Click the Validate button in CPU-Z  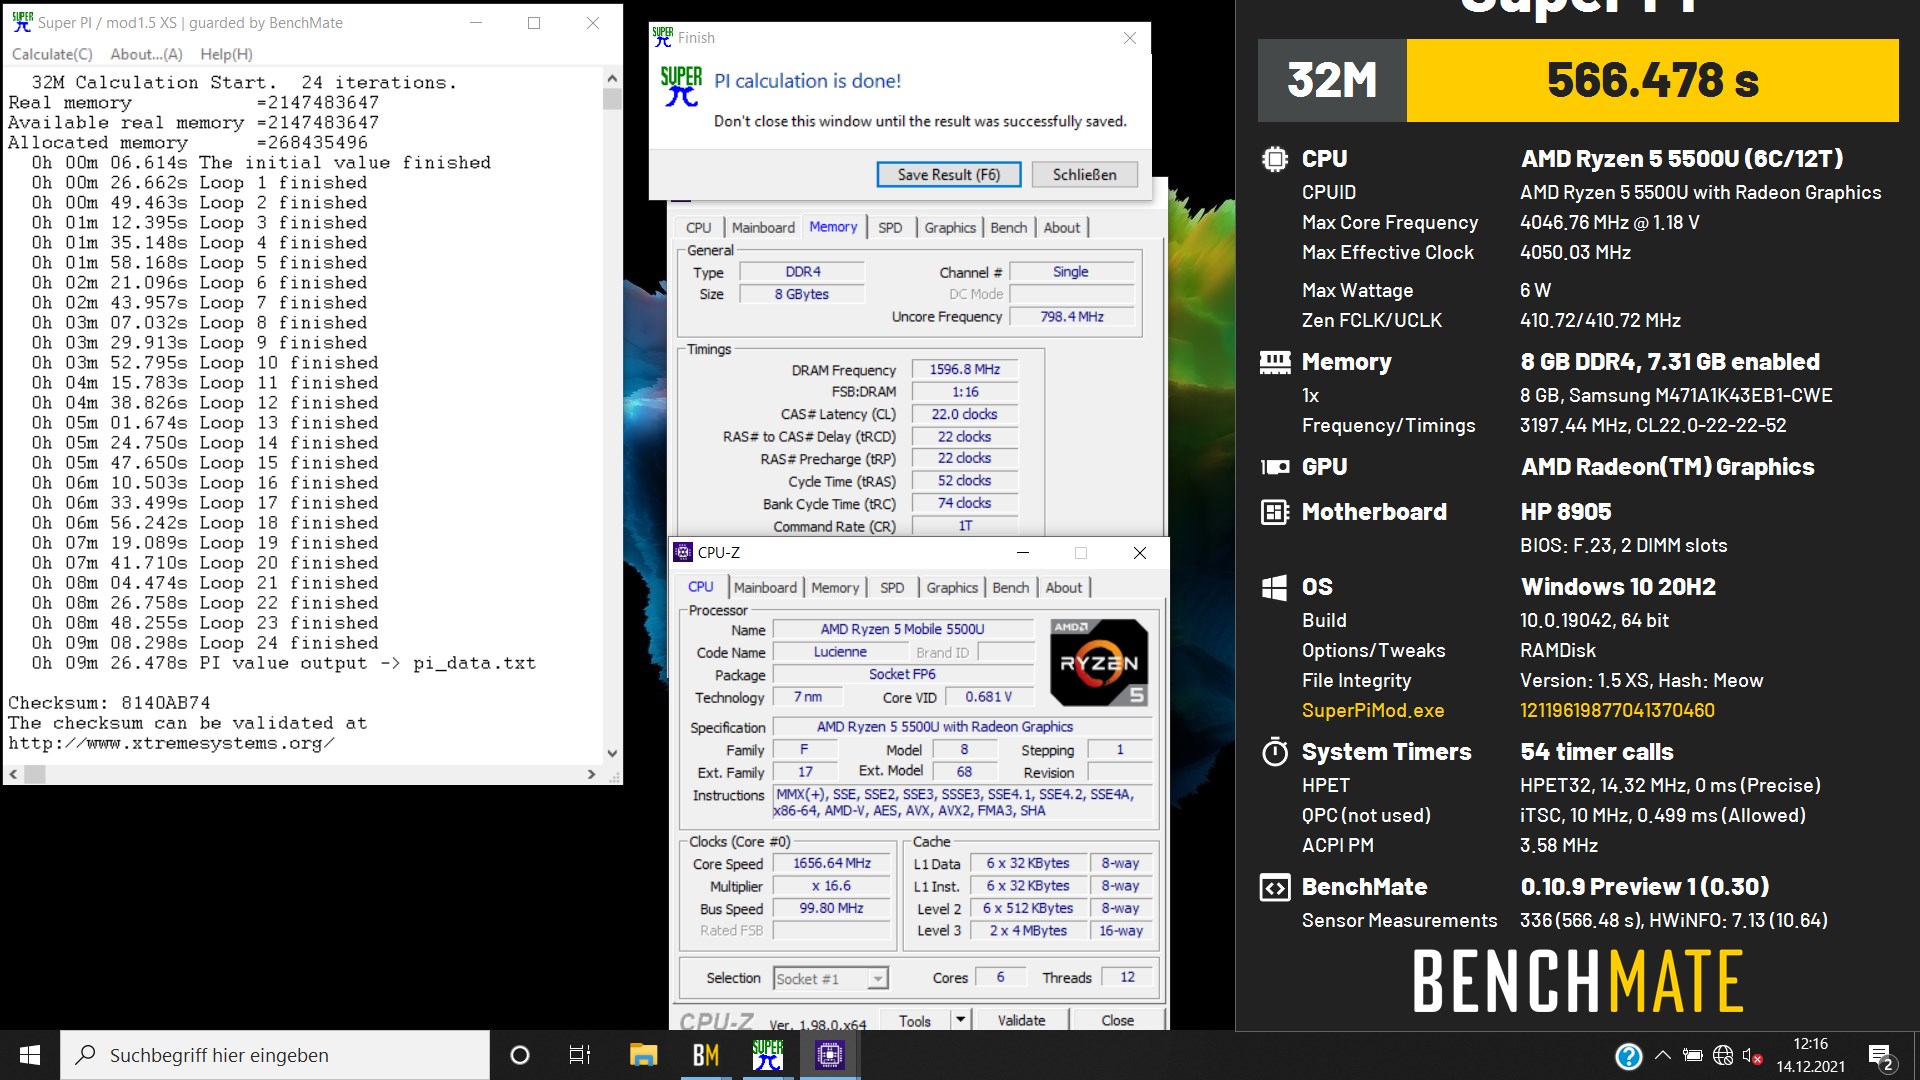[1022, 1021]
